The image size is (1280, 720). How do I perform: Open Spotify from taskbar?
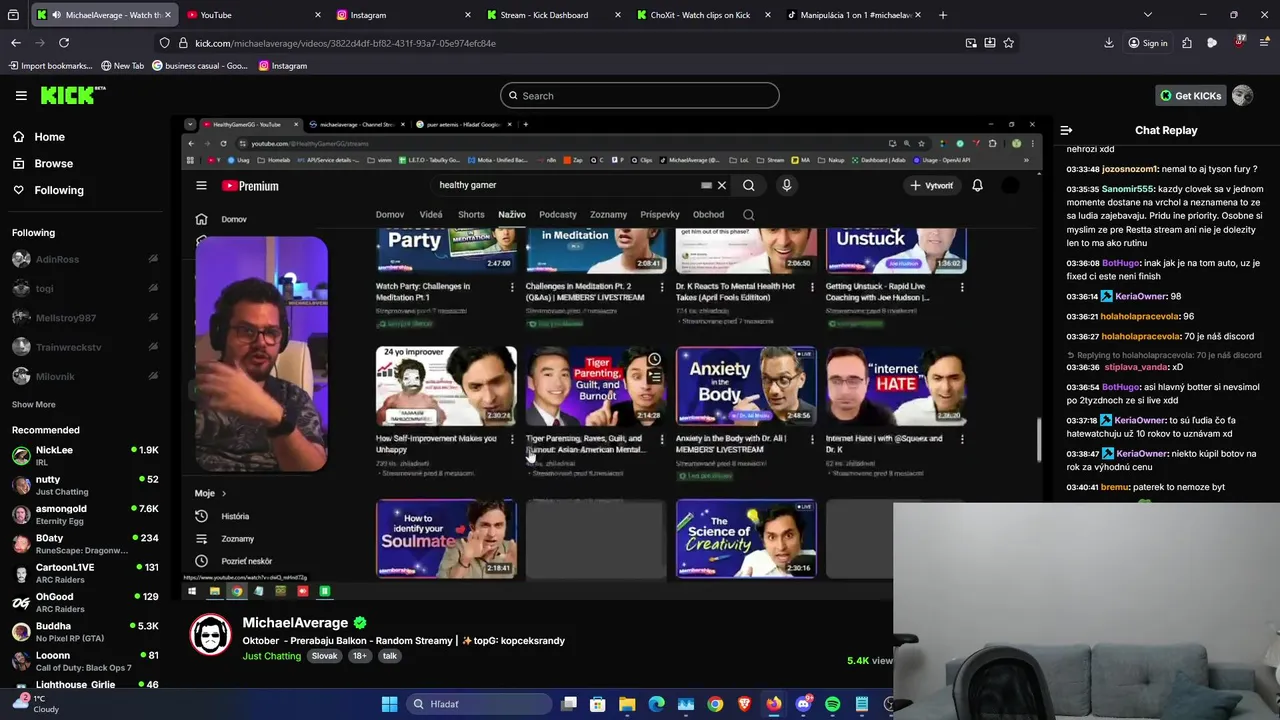tap(833, 704)
